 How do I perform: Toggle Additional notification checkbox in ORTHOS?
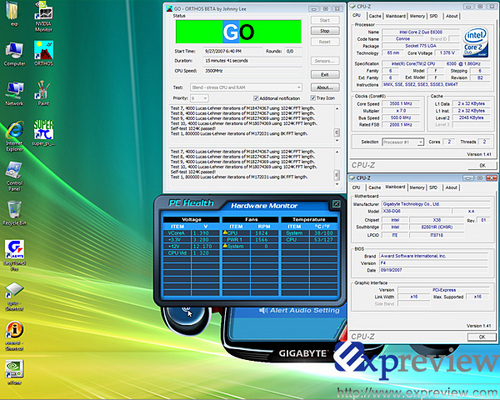tap(256, 98)
